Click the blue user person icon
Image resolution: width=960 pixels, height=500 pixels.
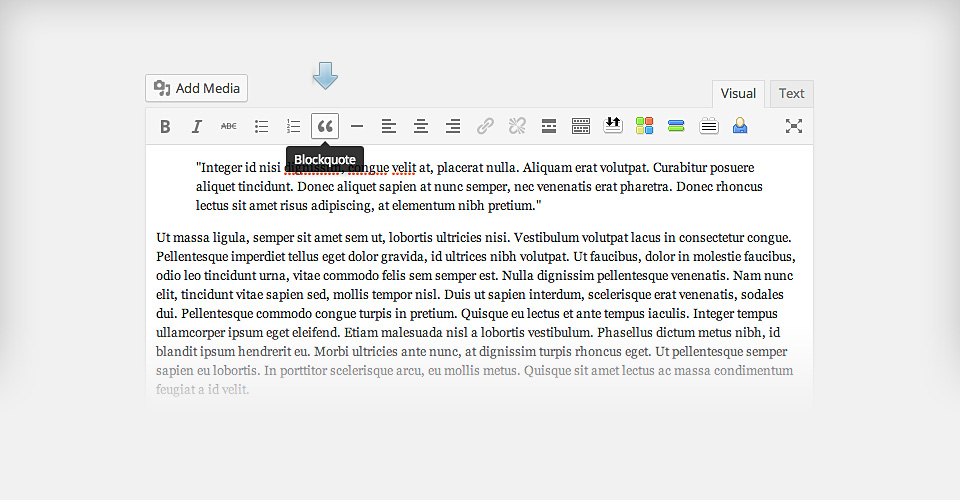[740, 125]
